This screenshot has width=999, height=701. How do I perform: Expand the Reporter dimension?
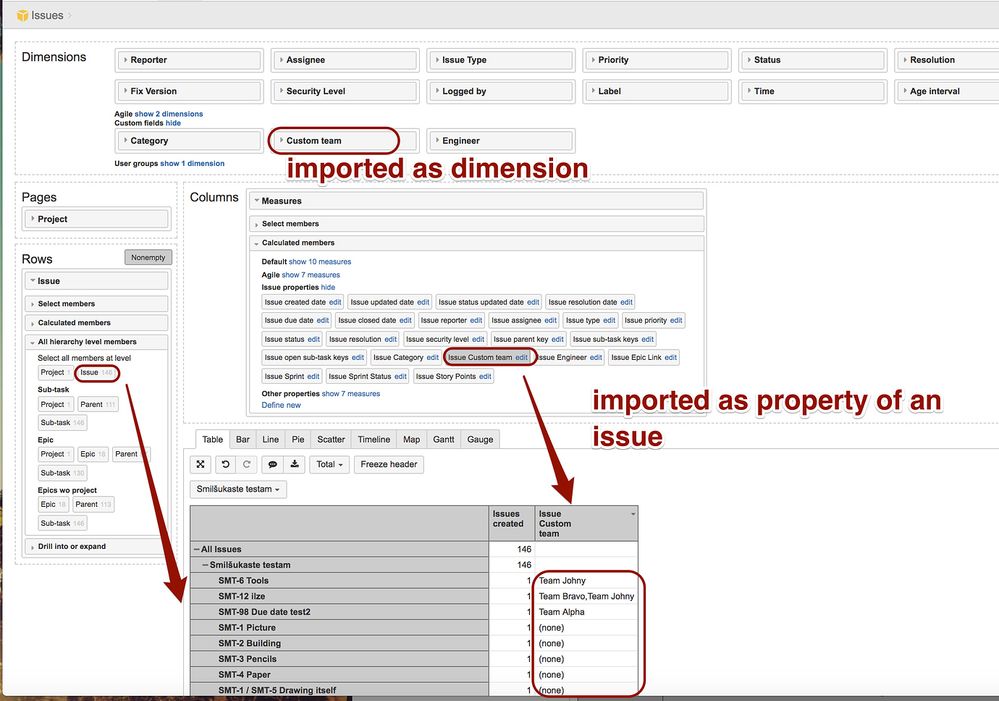pyautogui.click(x=189, y=60)
